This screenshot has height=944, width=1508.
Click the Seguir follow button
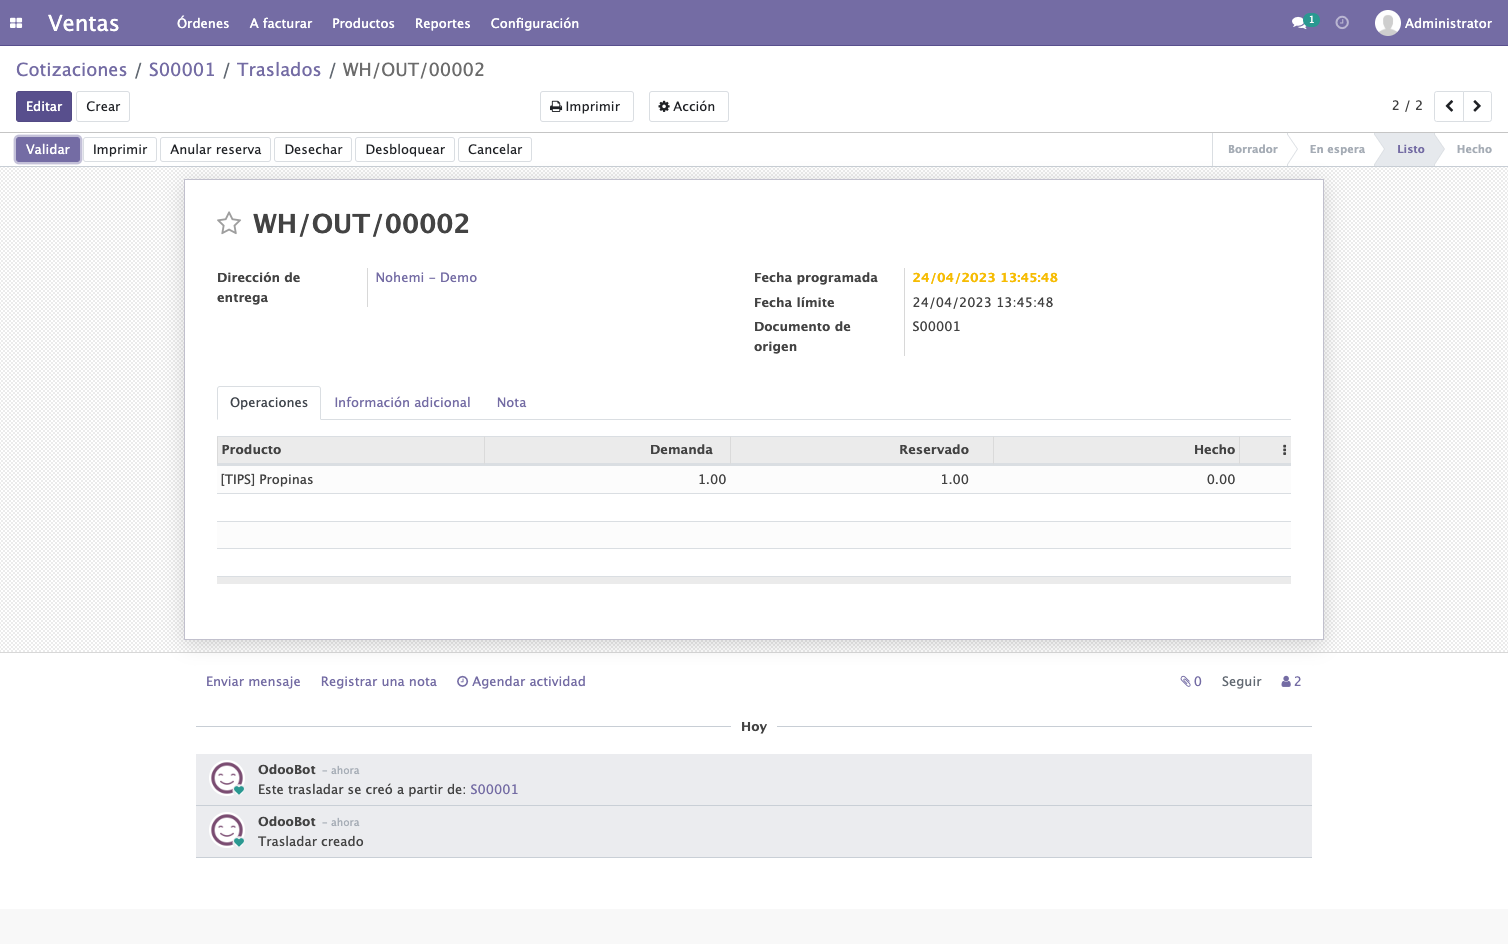pos(1241,681)
